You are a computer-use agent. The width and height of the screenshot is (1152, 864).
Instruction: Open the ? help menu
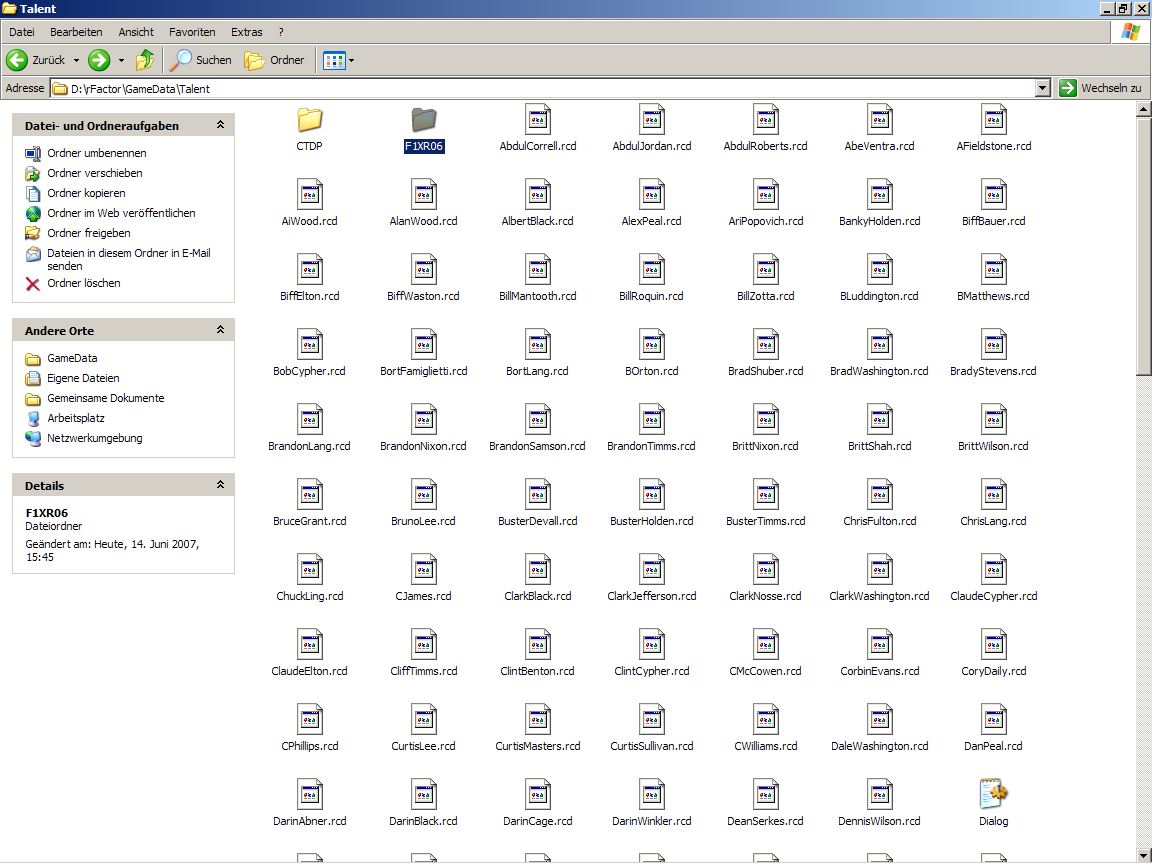pos(281,32)
